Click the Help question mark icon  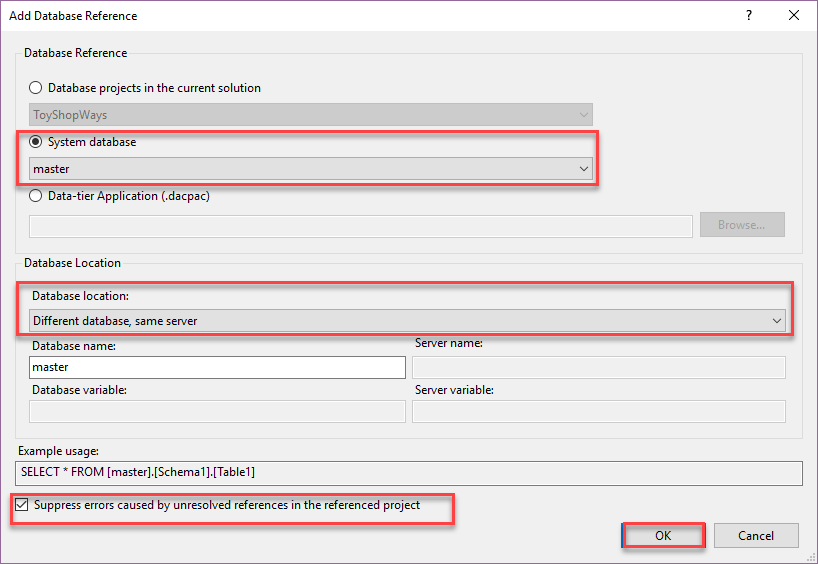(x=748, y=16)
